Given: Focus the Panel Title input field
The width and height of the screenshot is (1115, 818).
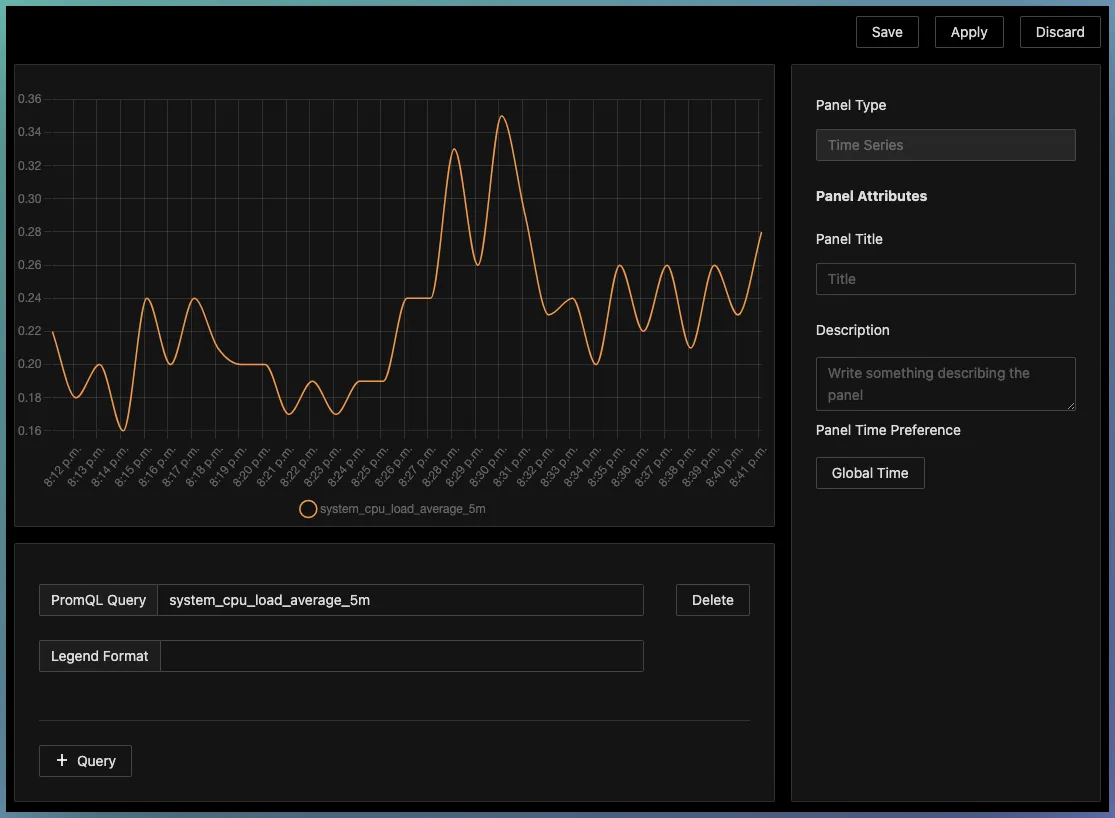Looking at the screenshot, I should 945,279.
